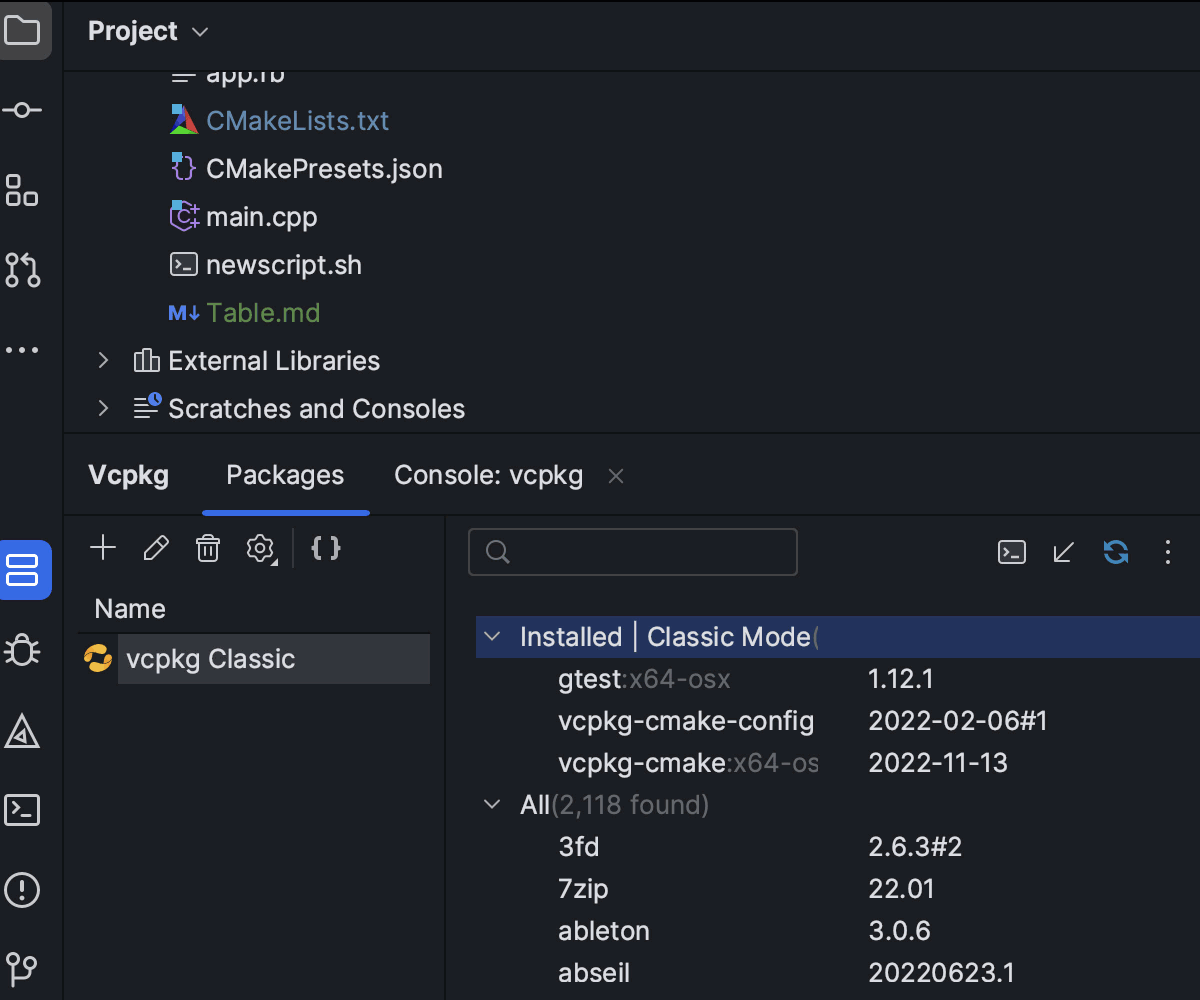Switch to the Console: vcpkg tab

click(x=488, y=475)
